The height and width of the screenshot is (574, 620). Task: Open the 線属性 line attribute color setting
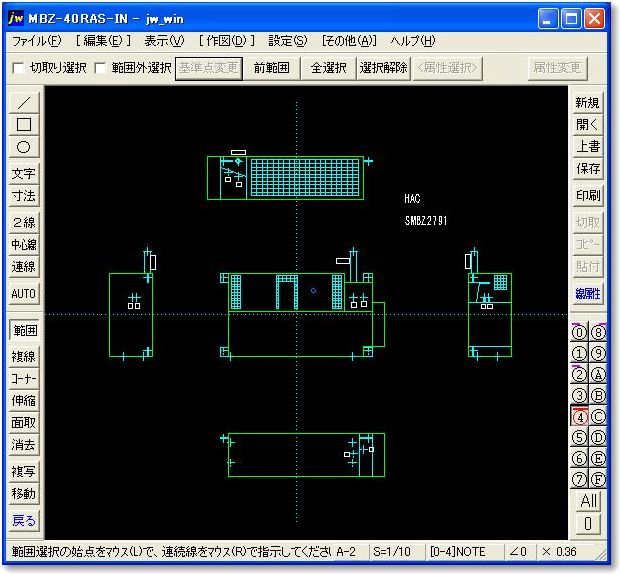tap(588, 293)
